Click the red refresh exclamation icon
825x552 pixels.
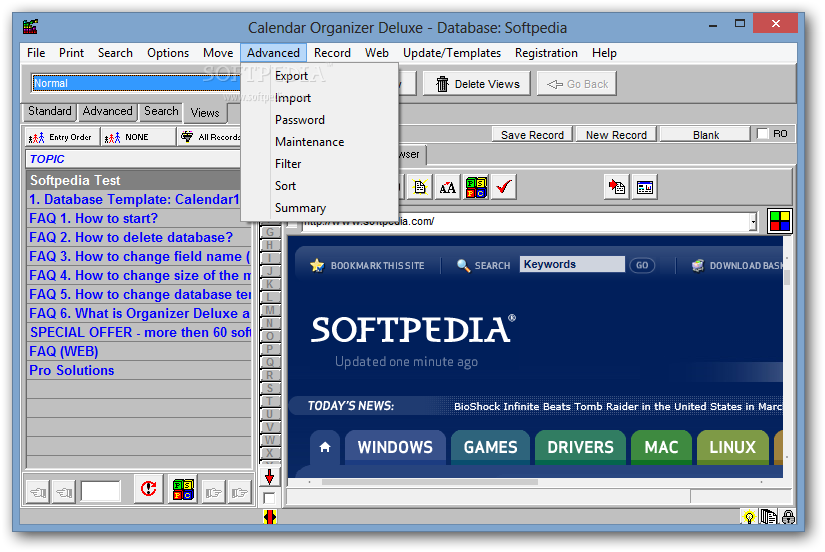[x=148, y=489]
